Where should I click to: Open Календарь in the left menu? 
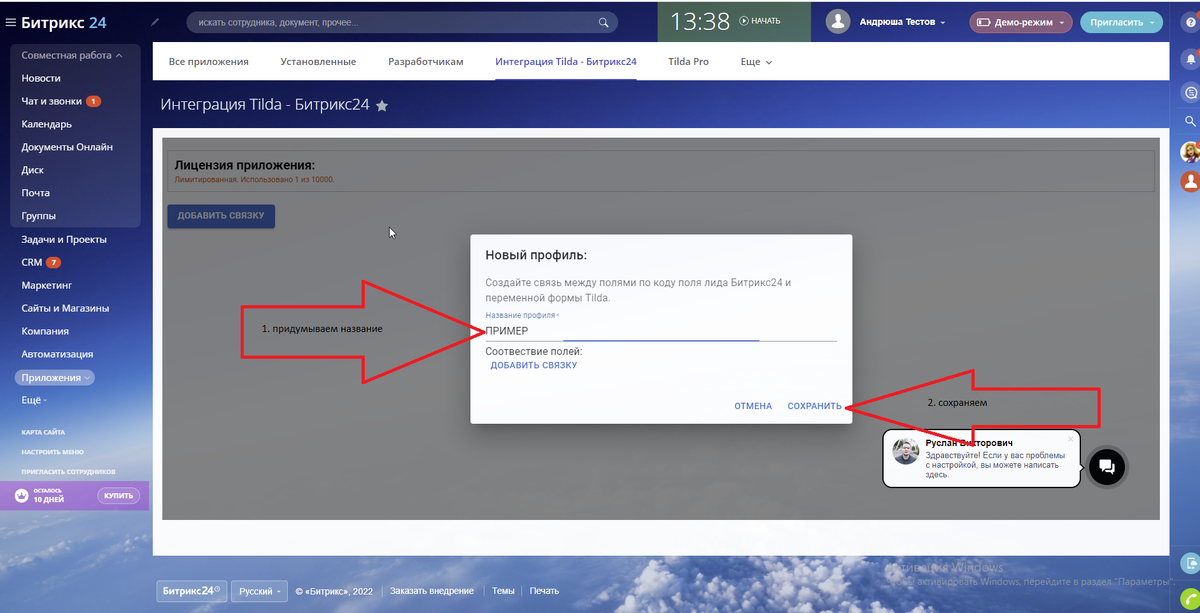(x=46, y=124)
